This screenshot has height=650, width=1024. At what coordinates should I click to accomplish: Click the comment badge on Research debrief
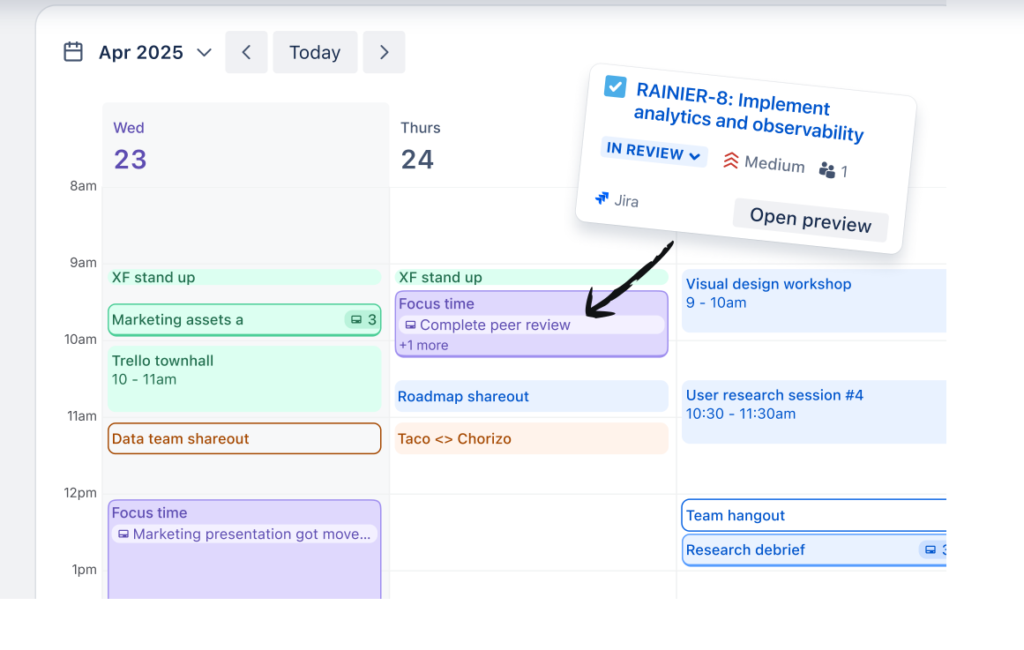(x=934, y=550)
